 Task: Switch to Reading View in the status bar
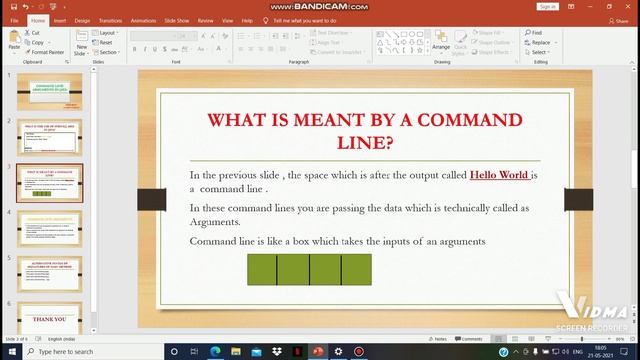[x=531, y=339]
